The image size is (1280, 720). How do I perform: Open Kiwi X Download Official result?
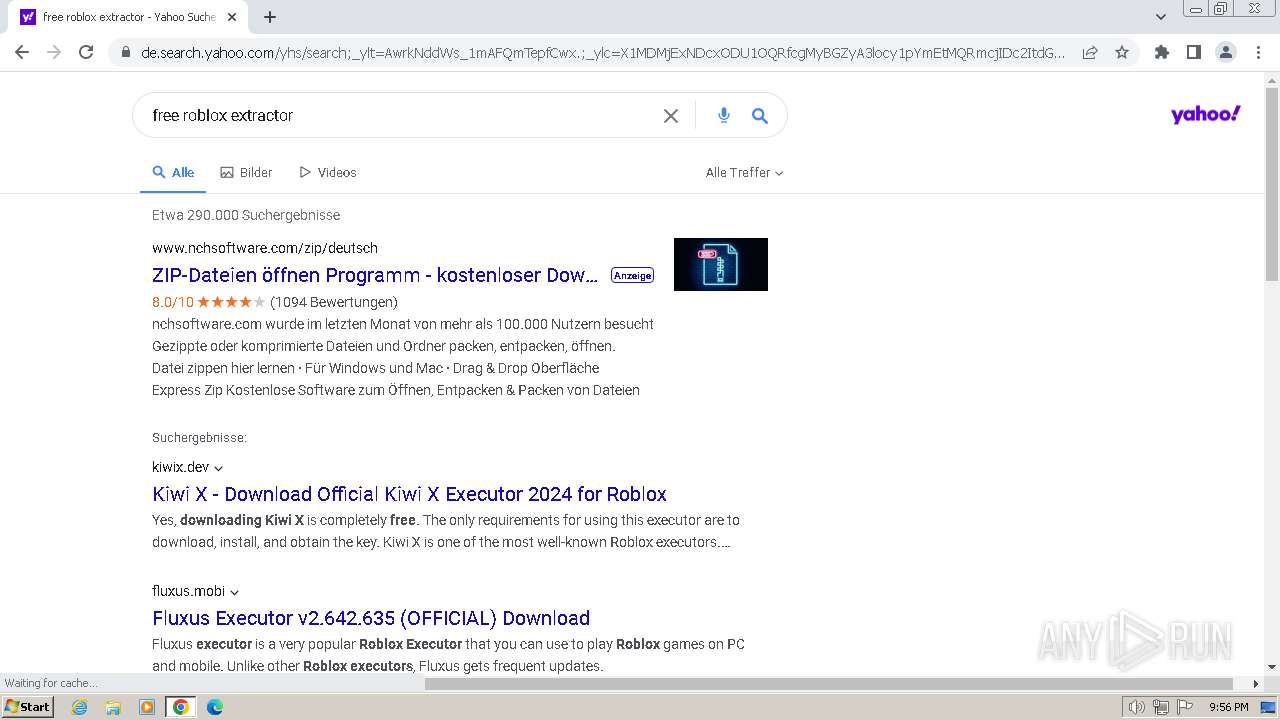(409, 494)
